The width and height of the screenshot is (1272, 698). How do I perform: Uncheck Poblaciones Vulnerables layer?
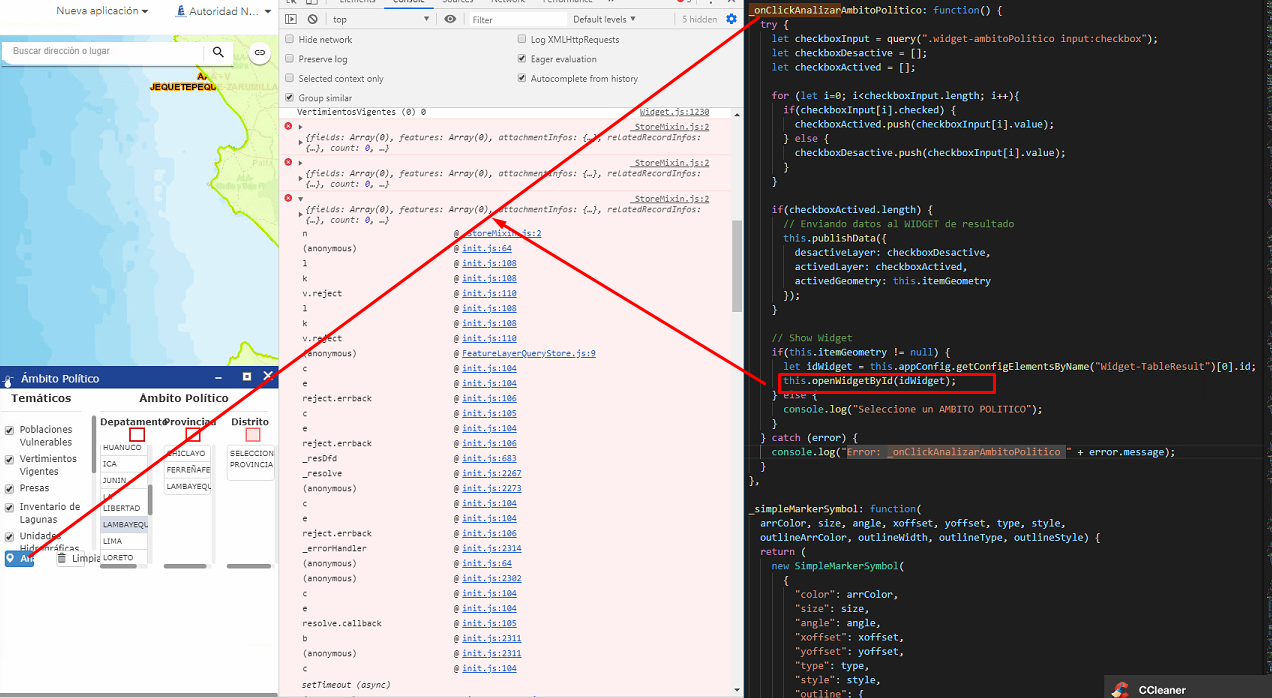click(x=10, y=430)
